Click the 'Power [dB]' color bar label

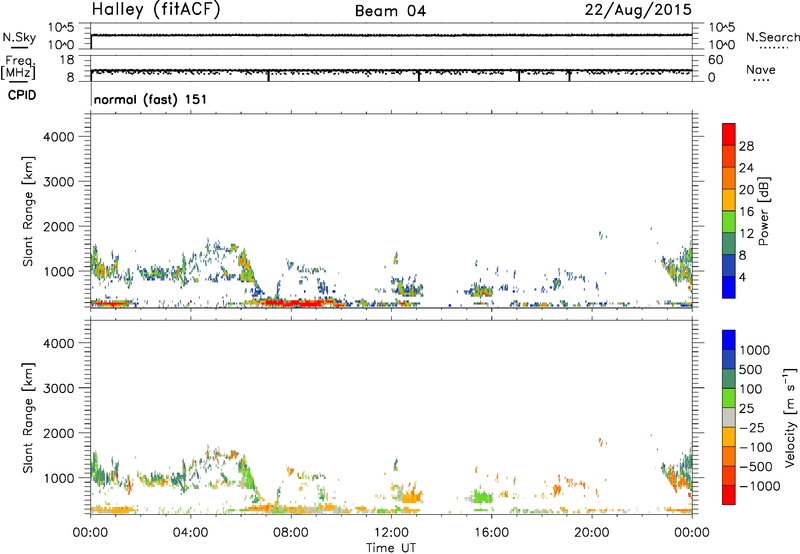pyautogui.click(x=763, y=211)
